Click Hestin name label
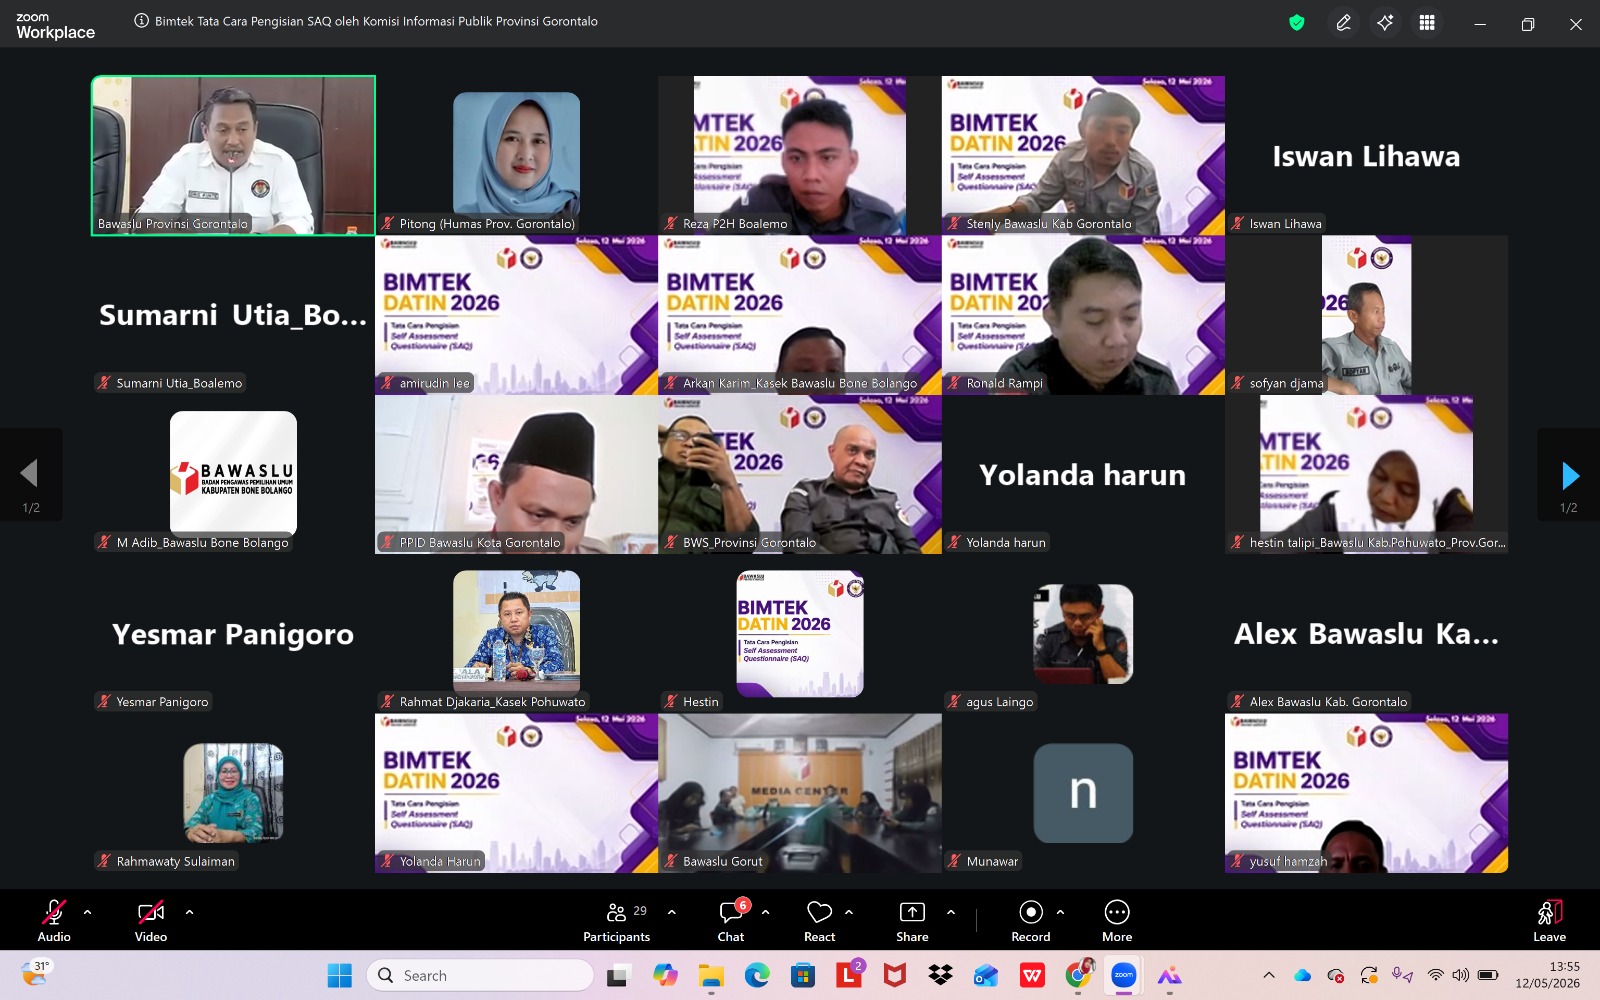Screen dimensions: 1600x1000 (700, 702)
